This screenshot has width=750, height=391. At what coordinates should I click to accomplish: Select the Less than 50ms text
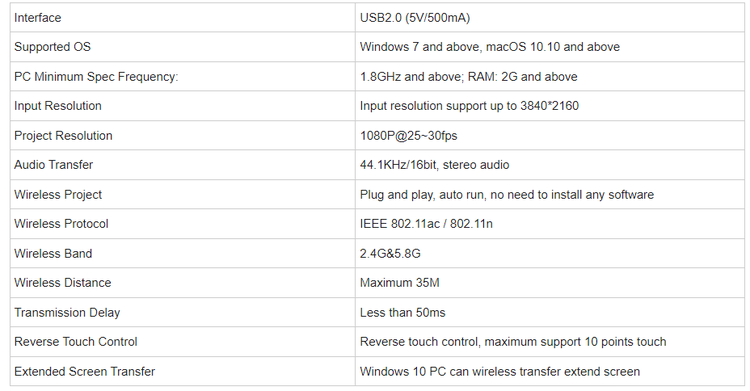pos(402,313)
